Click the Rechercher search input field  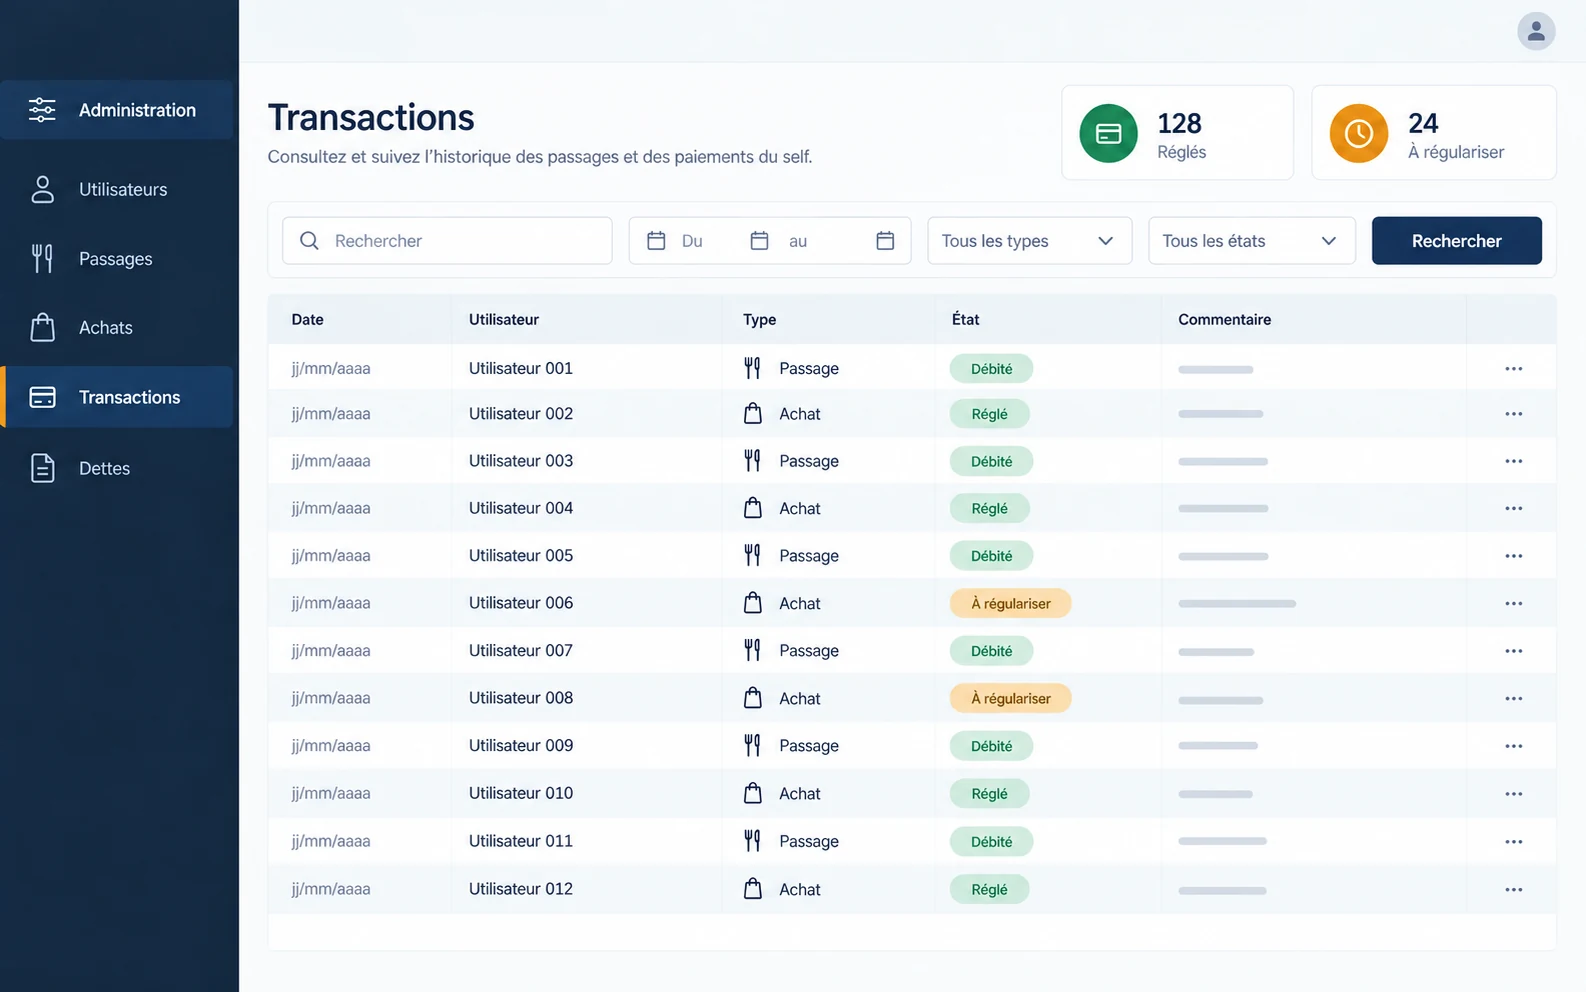(x=447, y=241)
